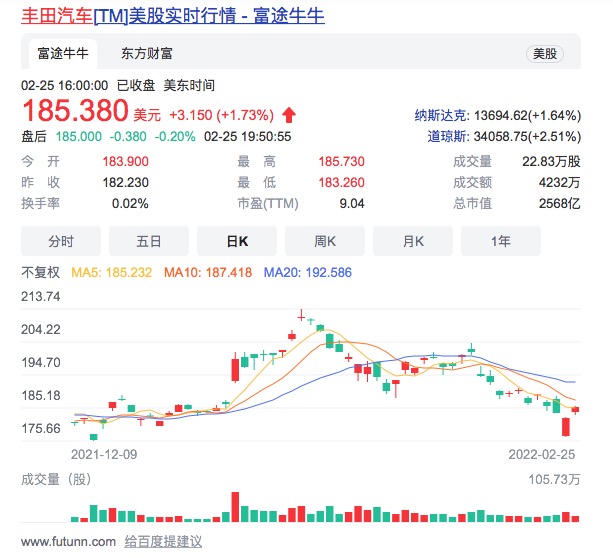Click the 市盈(TTM) value 9.04
This screenshot has height=558, width=613.
[352, 204]
